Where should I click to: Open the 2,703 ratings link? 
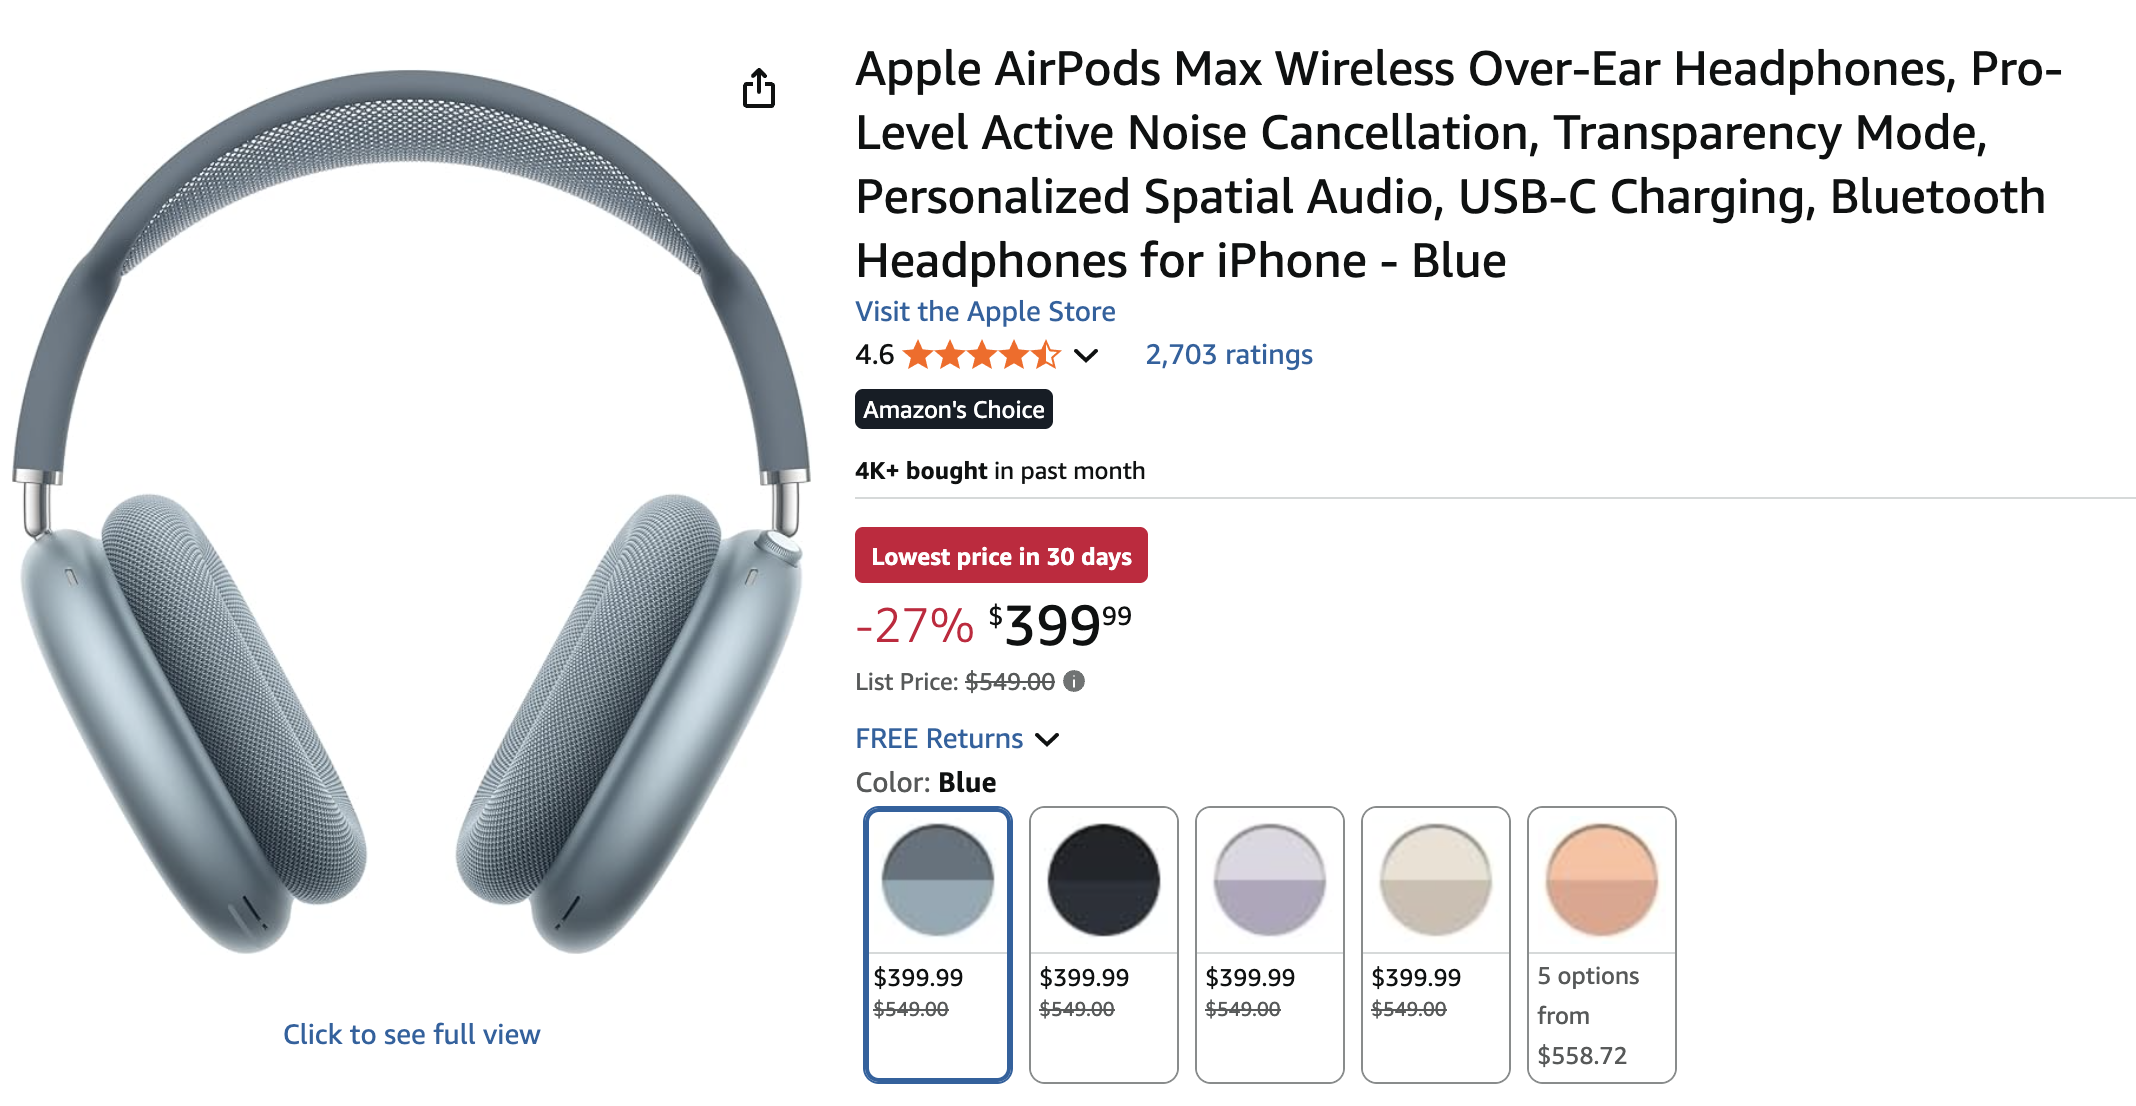tap(1229, 355)
